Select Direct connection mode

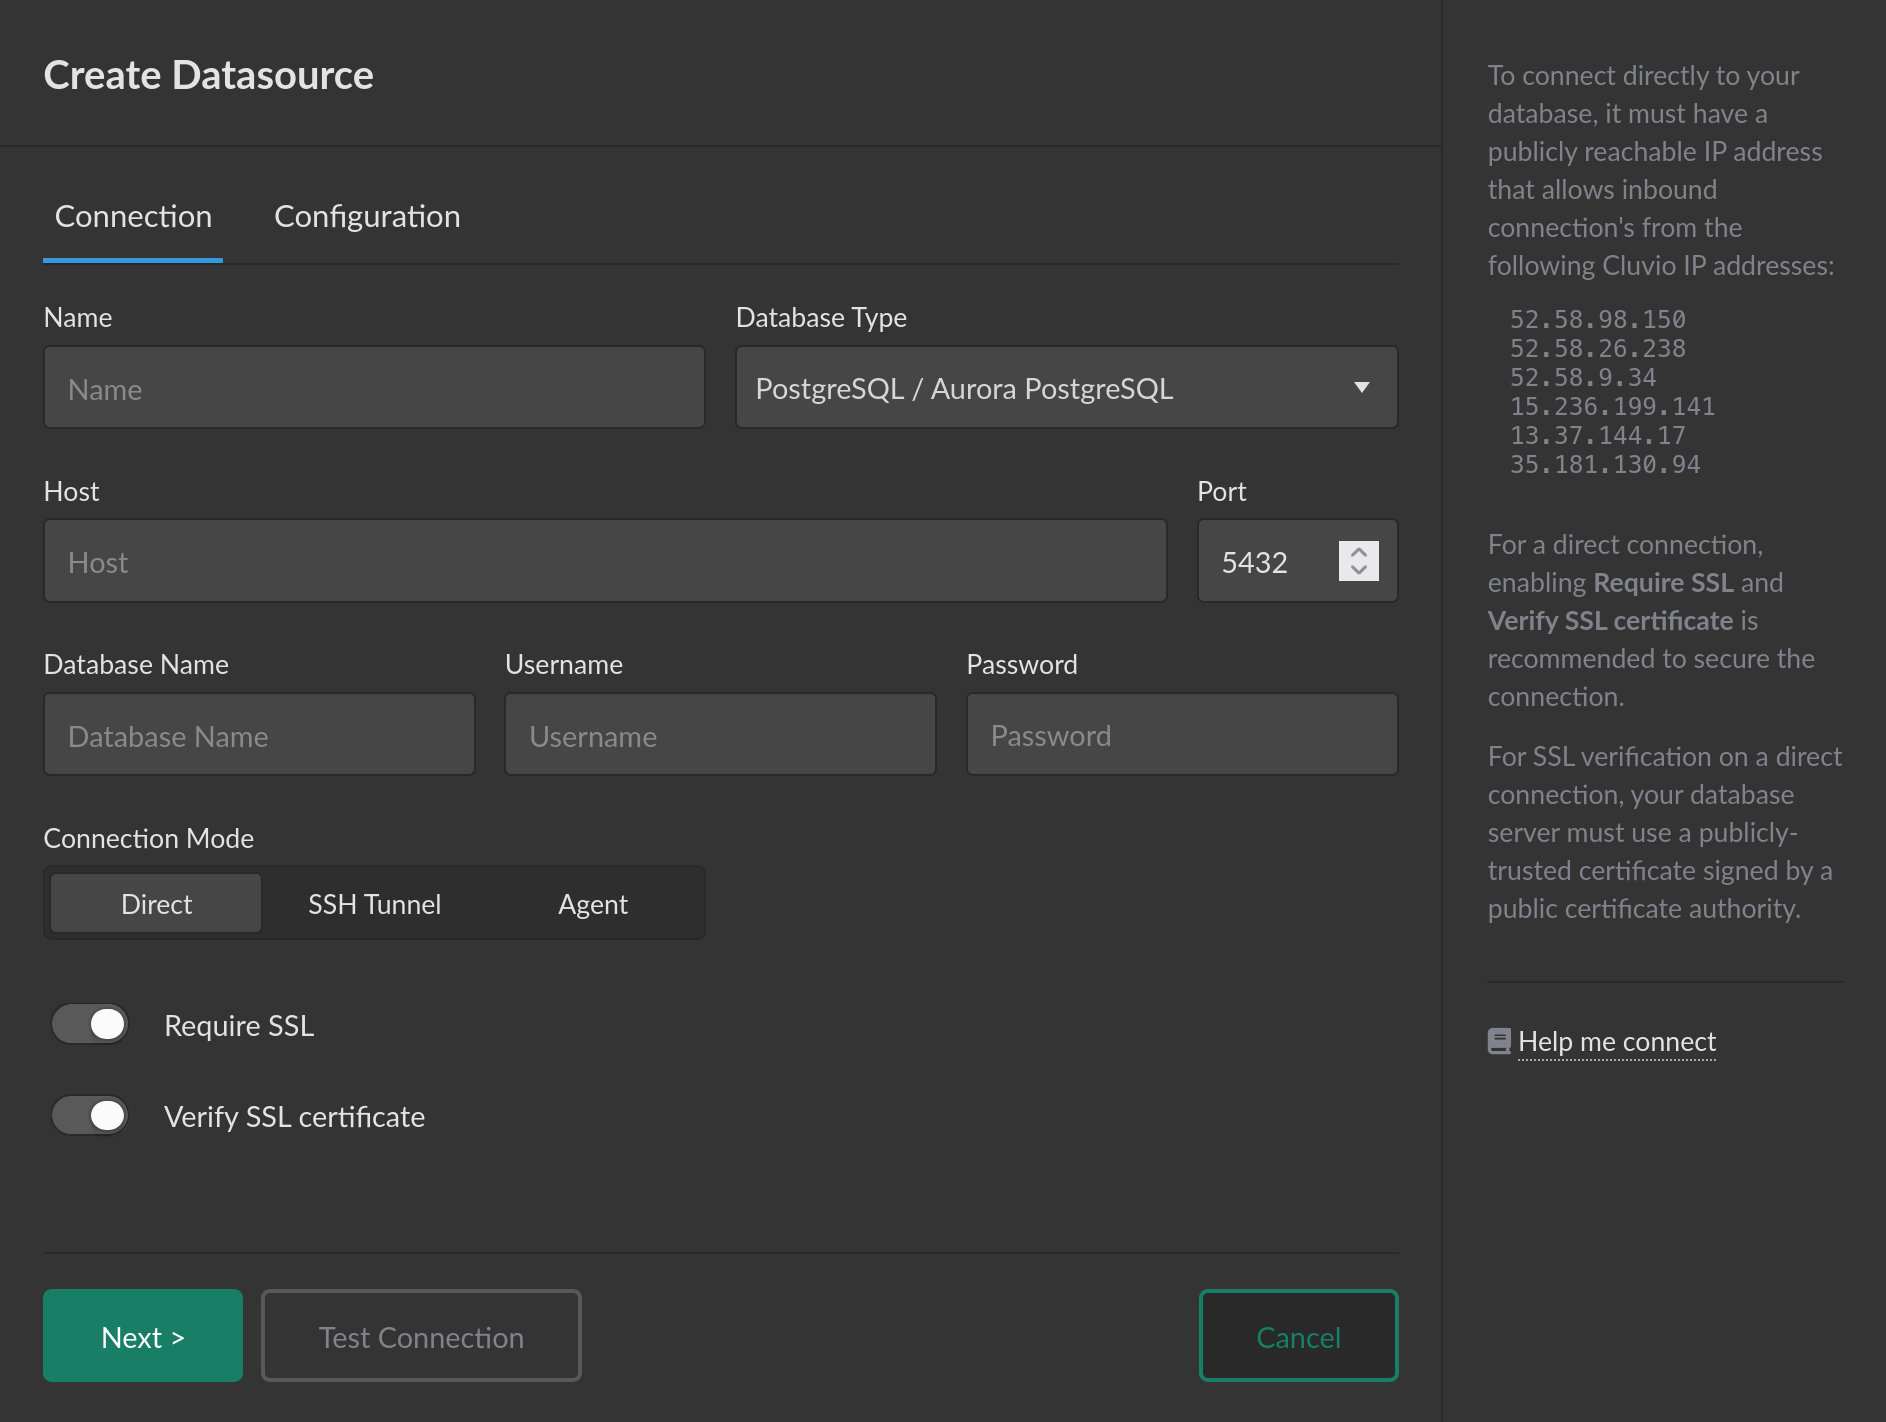point(156,903)
